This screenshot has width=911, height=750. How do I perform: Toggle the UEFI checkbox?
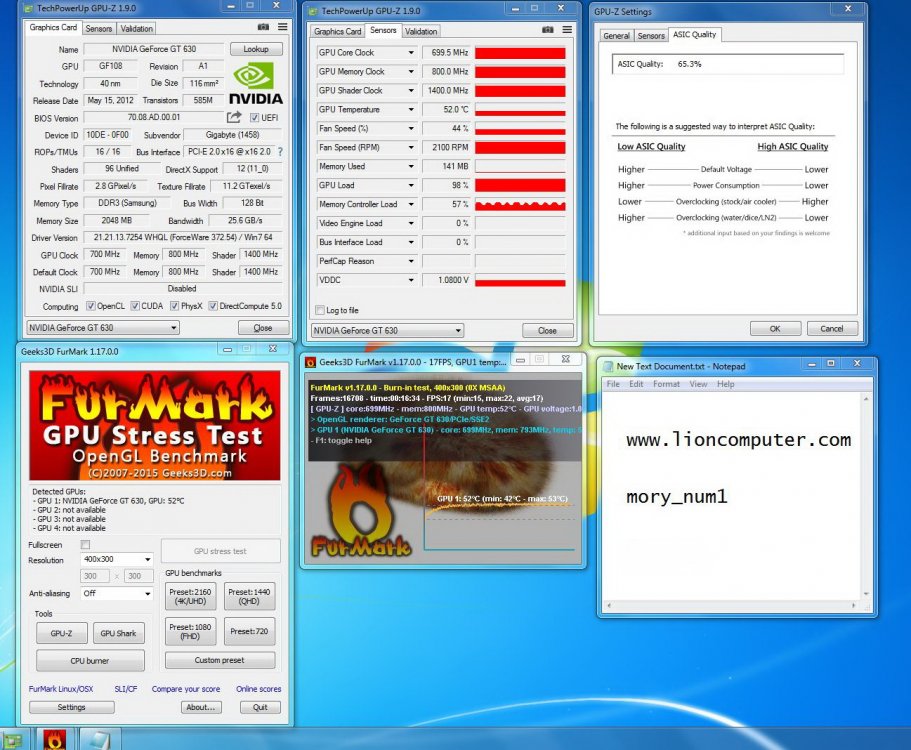point(254,118)
